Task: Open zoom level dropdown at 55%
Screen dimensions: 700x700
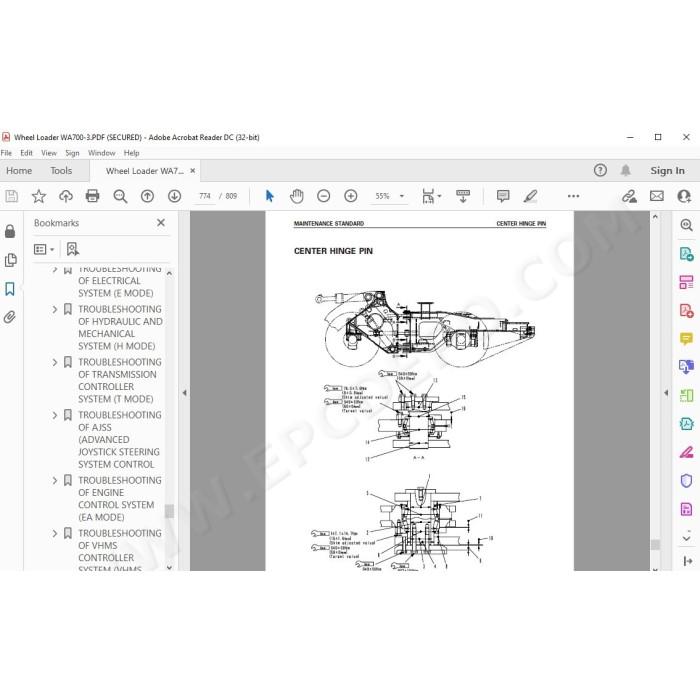Action: click(x=402, y=196)
